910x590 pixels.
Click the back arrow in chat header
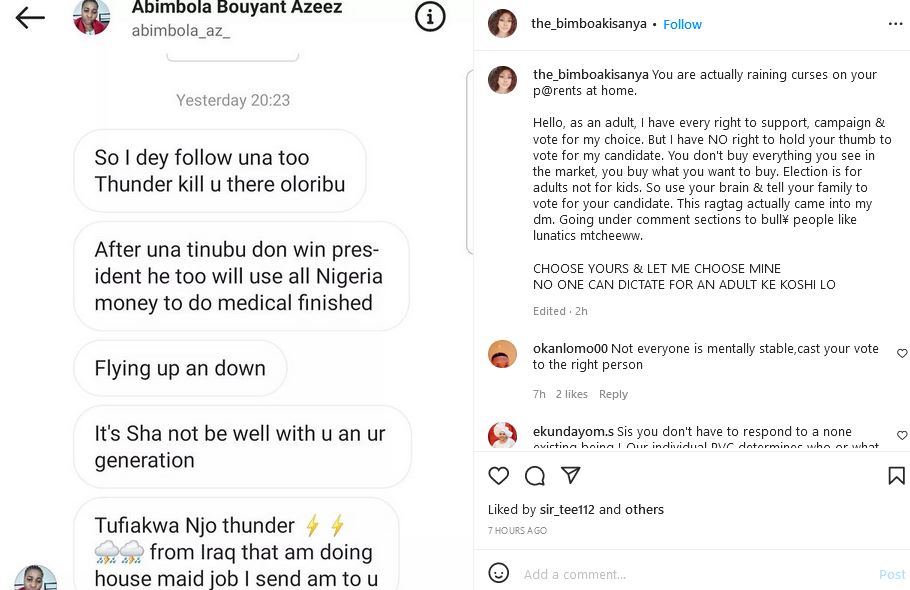point(30,17)
